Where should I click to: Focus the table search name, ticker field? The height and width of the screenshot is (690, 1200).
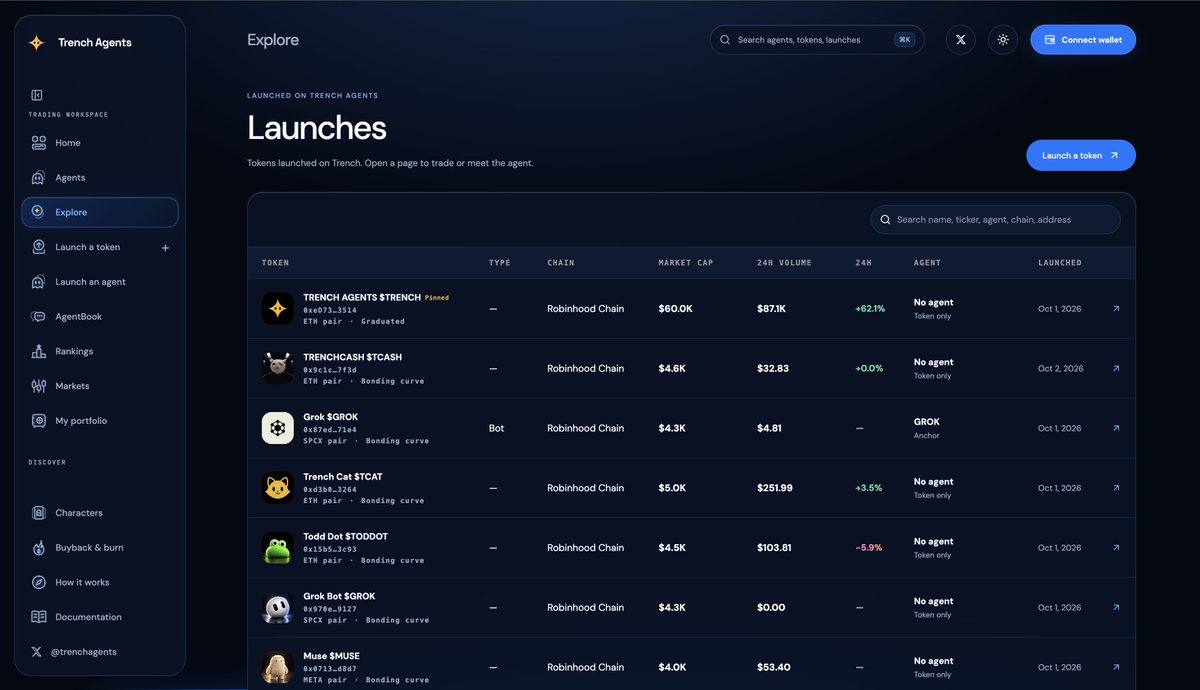tap(995, 220)
